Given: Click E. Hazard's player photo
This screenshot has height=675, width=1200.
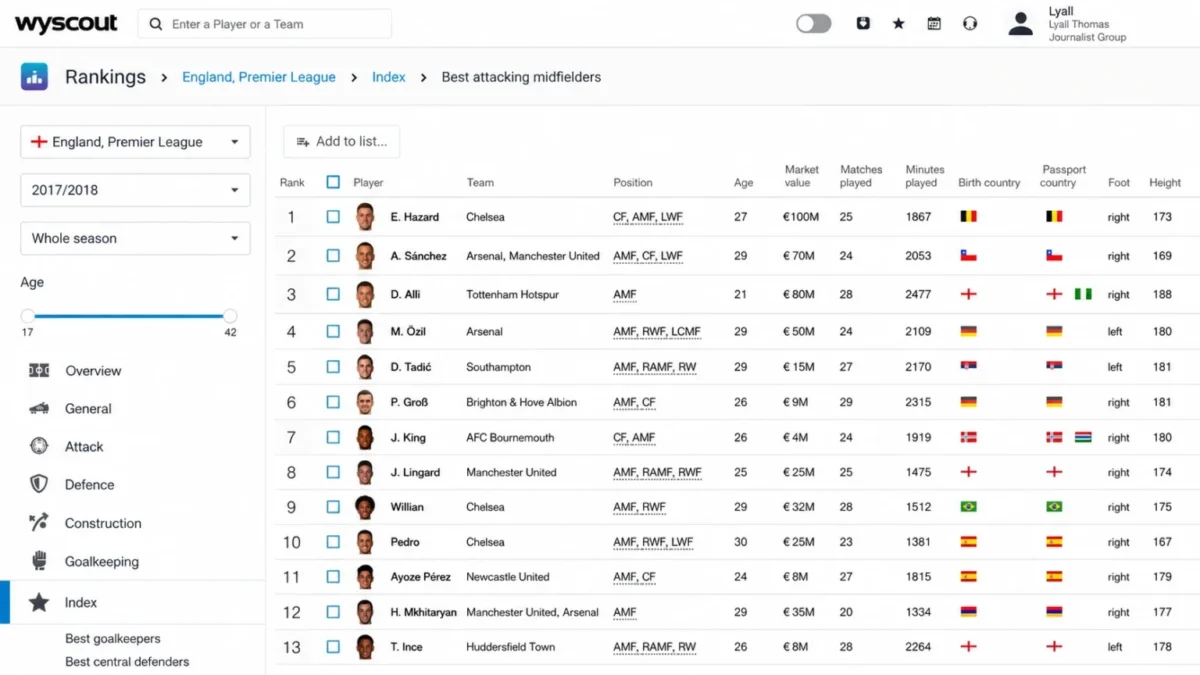Looking at the screenshot, I should (365, 217).
